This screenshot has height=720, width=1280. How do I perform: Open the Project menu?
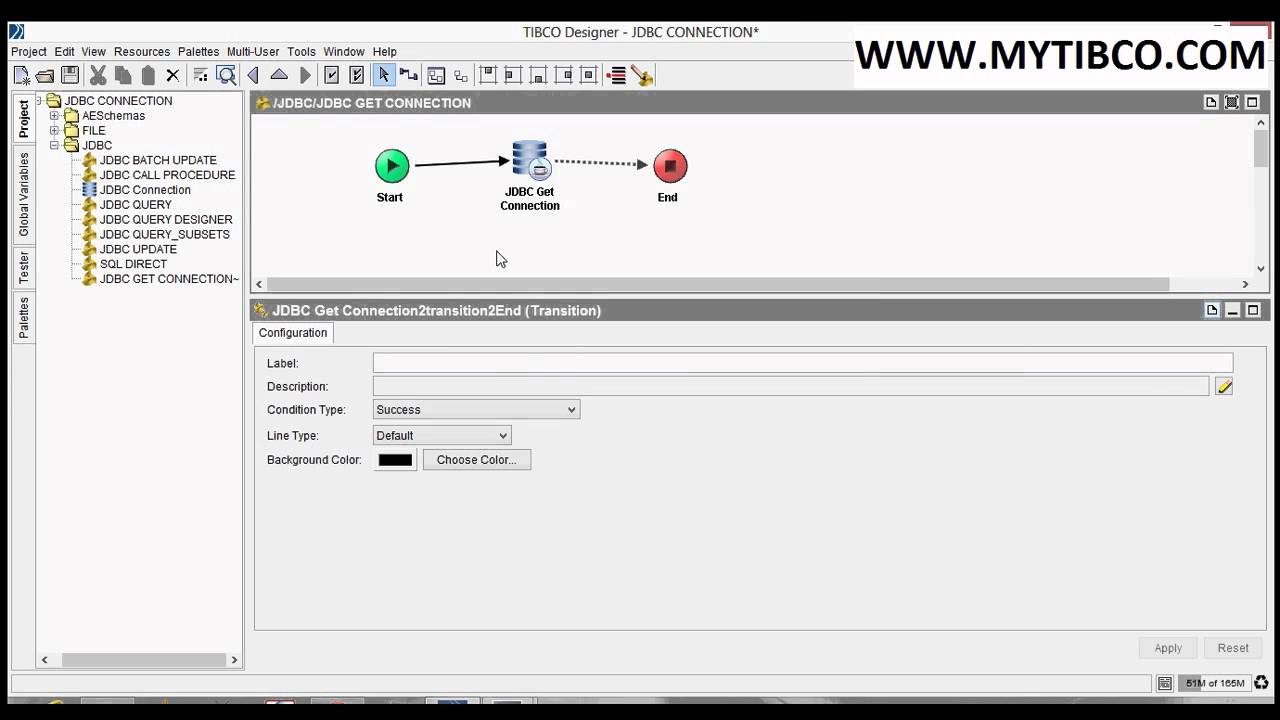click(28, 52)
